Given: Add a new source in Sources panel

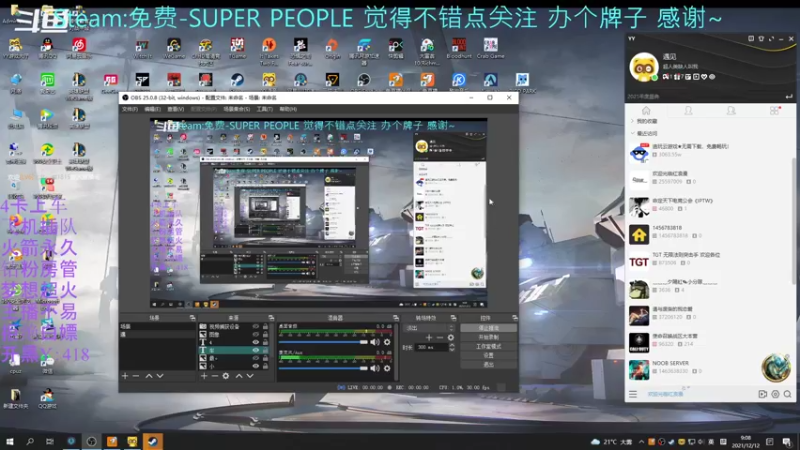Looking at the screenshot, I should click(204, 376).
